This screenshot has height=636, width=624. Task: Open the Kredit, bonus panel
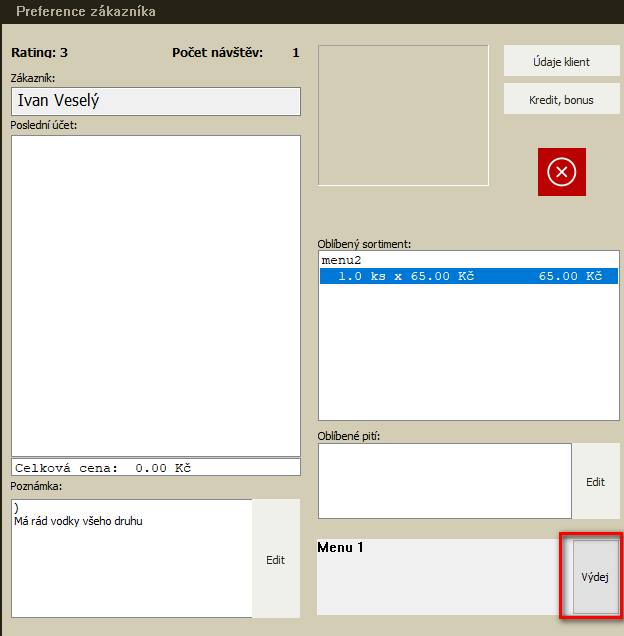pyautogui.click(x=561, y=100)
